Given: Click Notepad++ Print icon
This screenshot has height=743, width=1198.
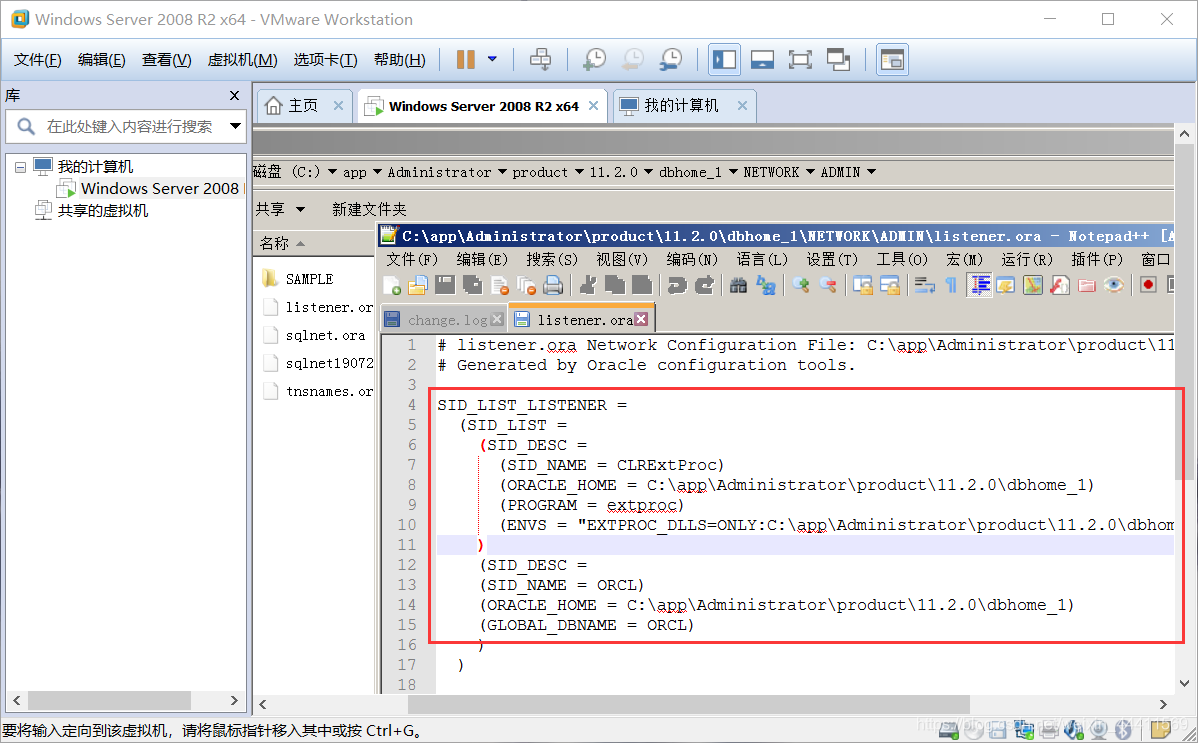Looking at the screenshot, I should (553, 285).
